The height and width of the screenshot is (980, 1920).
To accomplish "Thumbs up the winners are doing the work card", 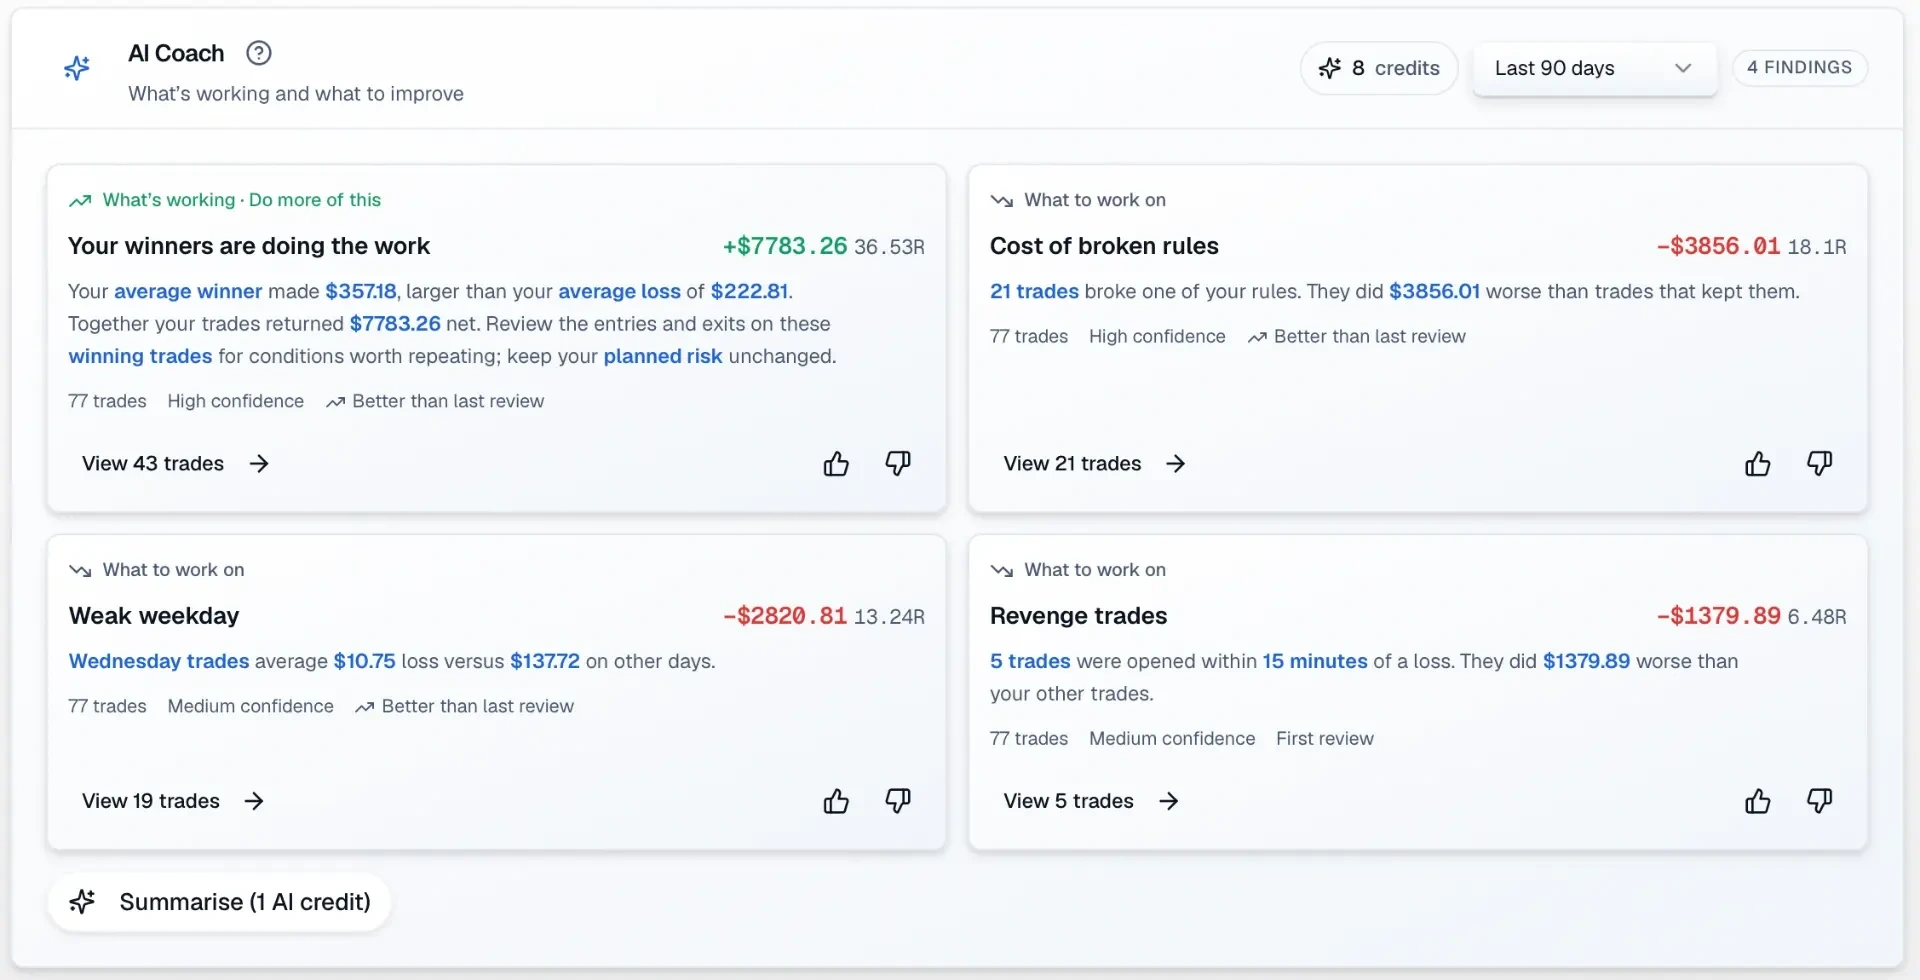I will [836, 464].
